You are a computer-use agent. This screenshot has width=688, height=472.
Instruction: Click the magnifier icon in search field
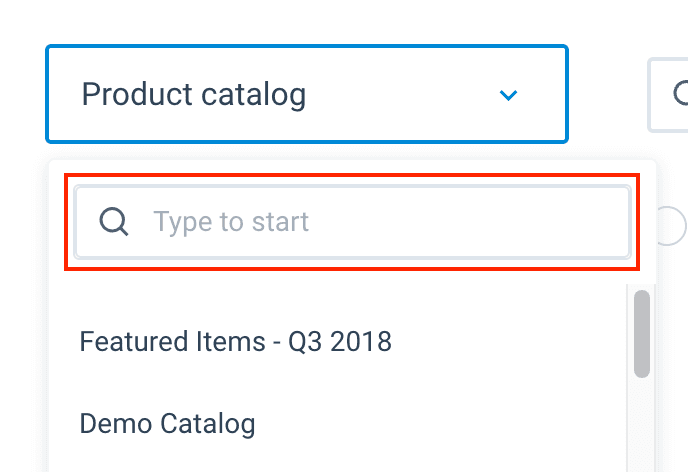click(114, 221)
